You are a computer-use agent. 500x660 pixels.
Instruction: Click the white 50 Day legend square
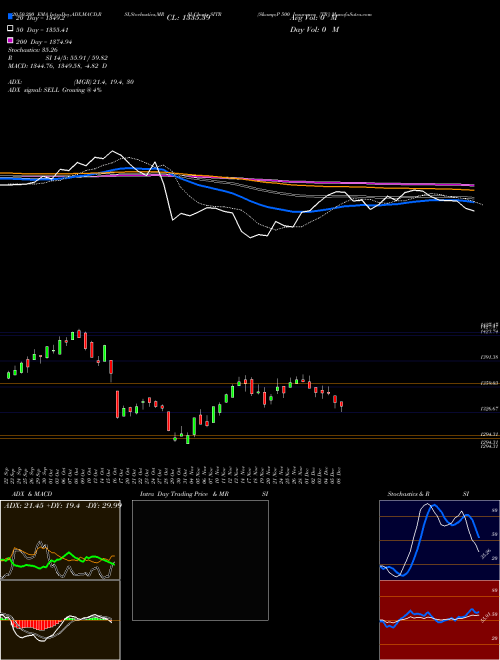[x=11, y=29]
